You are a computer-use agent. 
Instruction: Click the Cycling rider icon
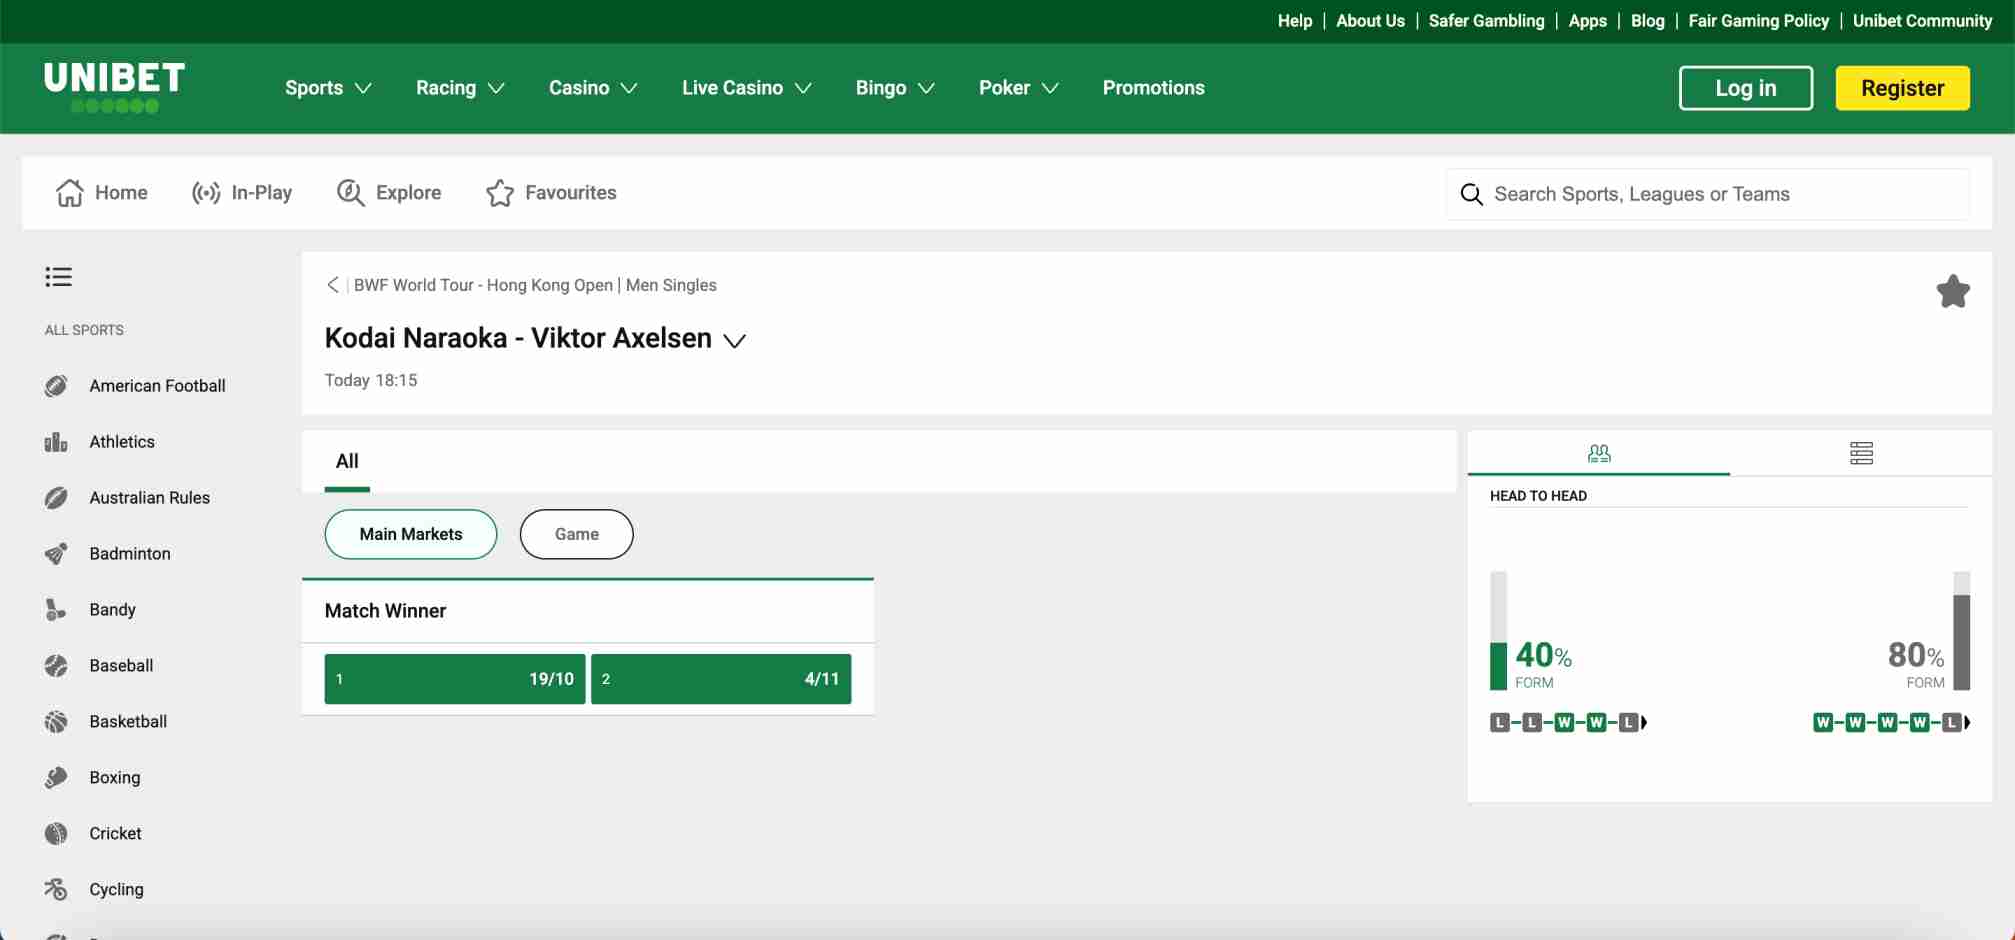pyautogui.click(x=56, y=890)
